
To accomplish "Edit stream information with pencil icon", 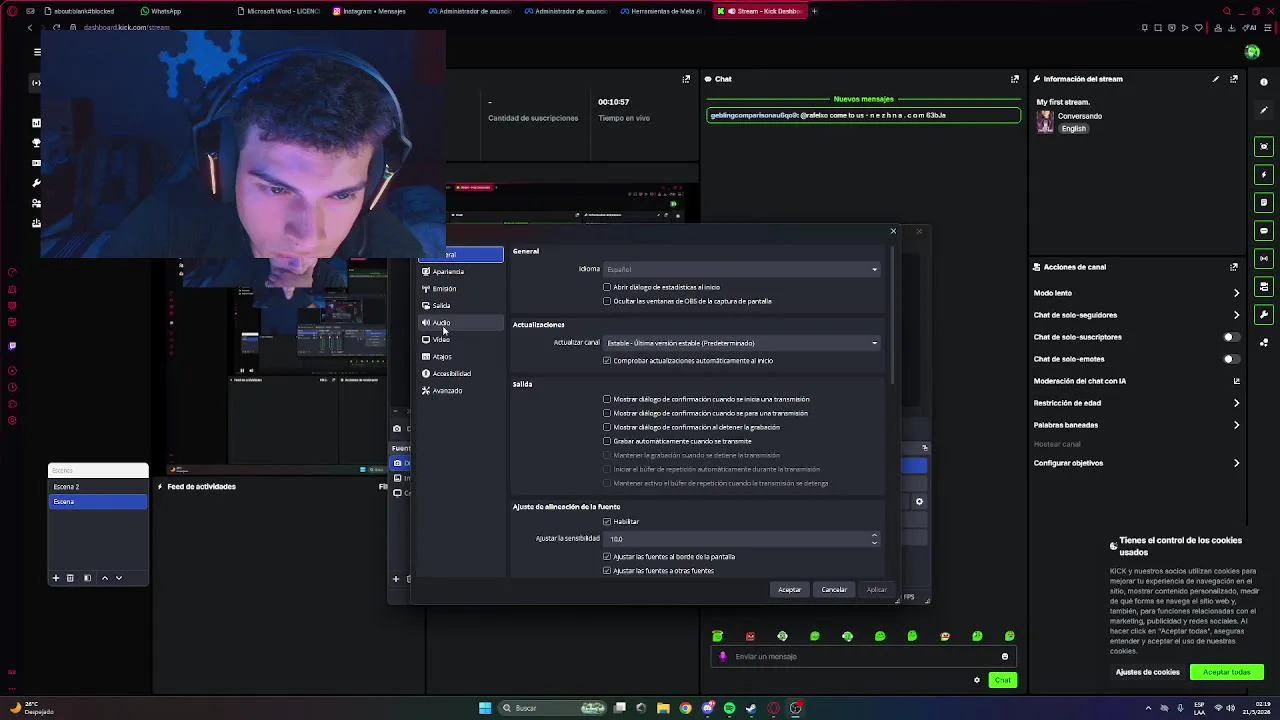I will pos(1216,79).
